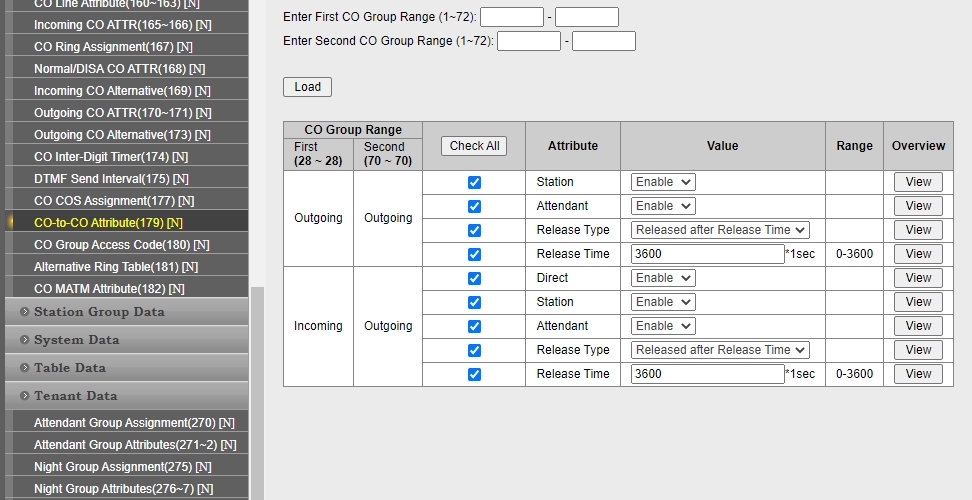Expand the Station Group Data section

[99, 312]
